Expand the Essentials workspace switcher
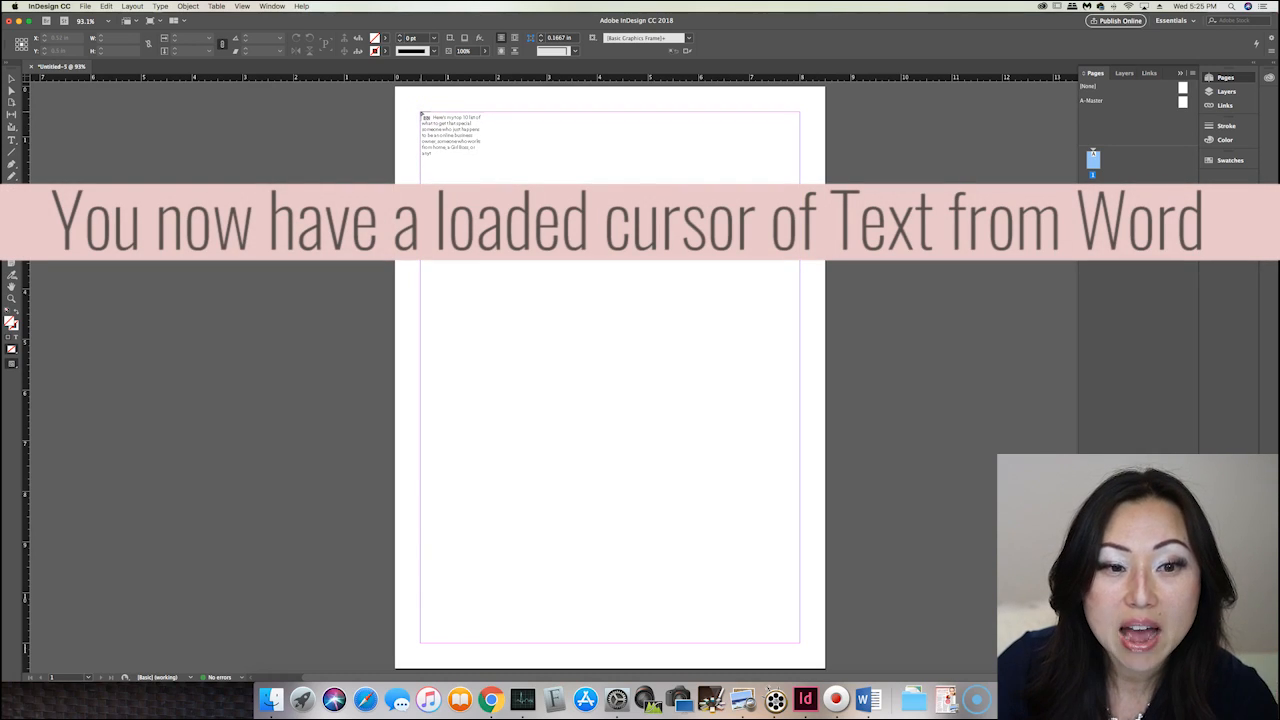 pyautogui.click(x=1176, y=21)
